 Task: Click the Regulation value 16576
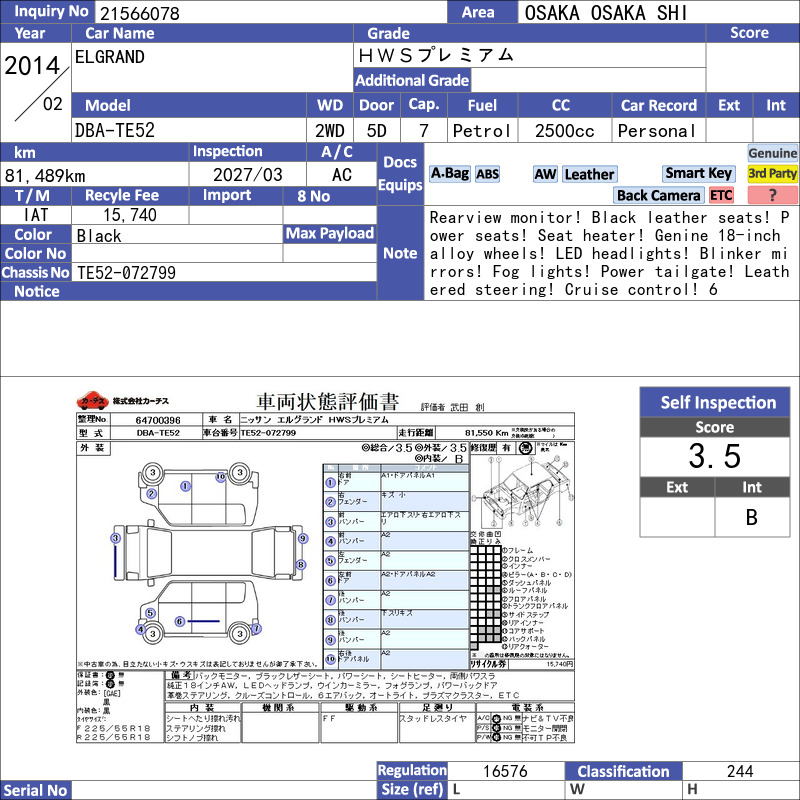click(x=506, y=771)
